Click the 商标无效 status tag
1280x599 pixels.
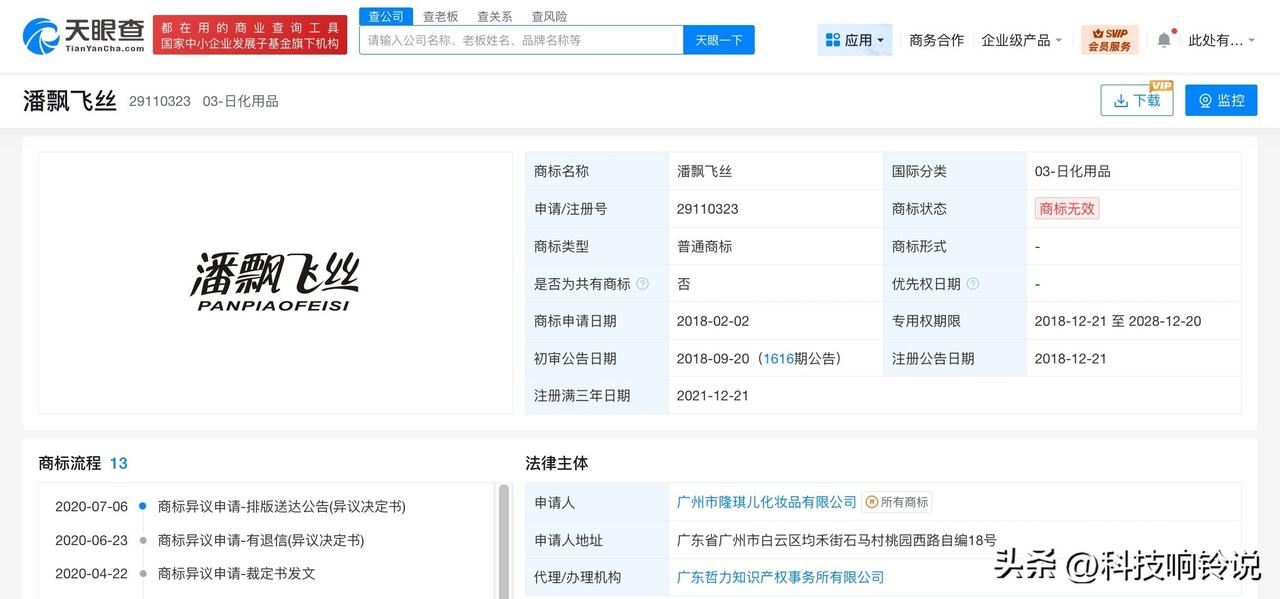pos(1067,209)
